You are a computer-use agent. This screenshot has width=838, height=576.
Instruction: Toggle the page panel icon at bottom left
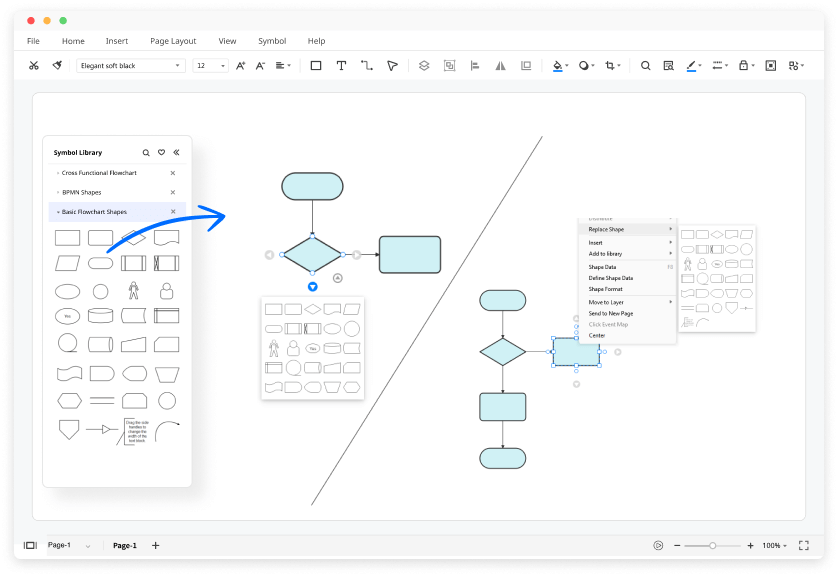click(x=30, y=545)
